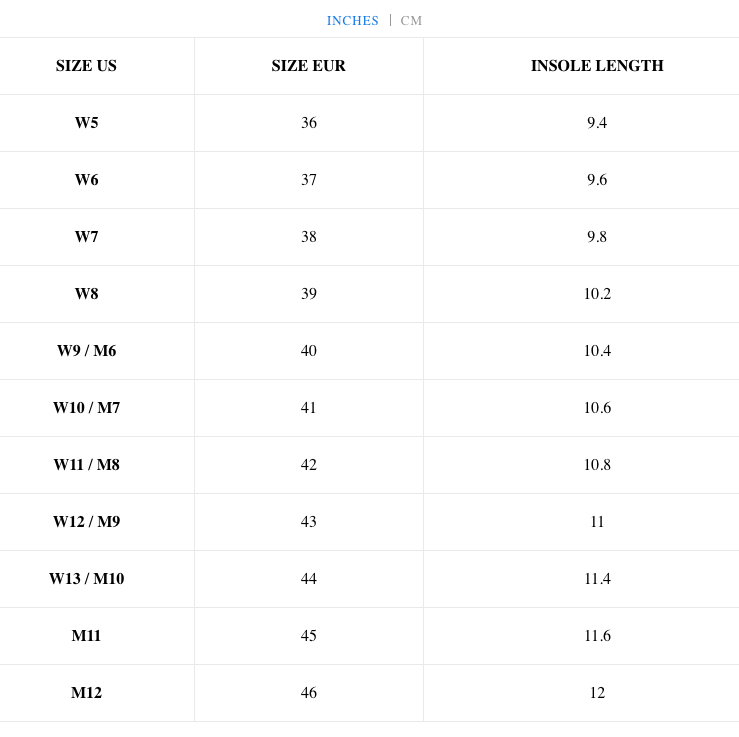Switch units to CM
This screenshot has width=739, height=737.
(x=411, y=21)
